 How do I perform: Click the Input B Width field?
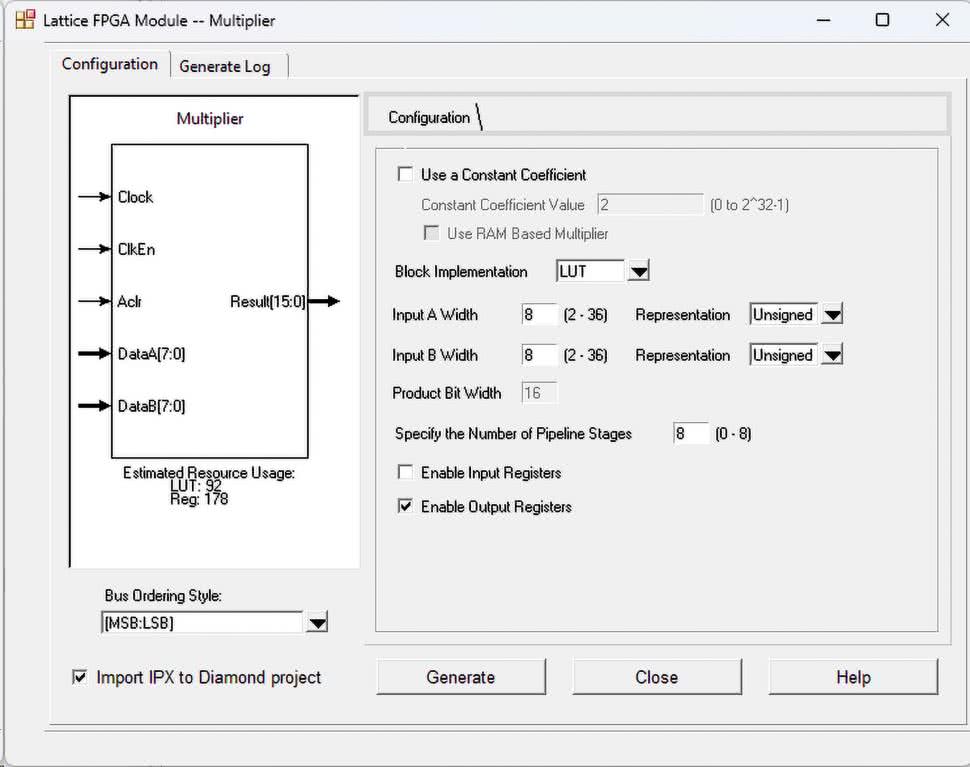539,355
